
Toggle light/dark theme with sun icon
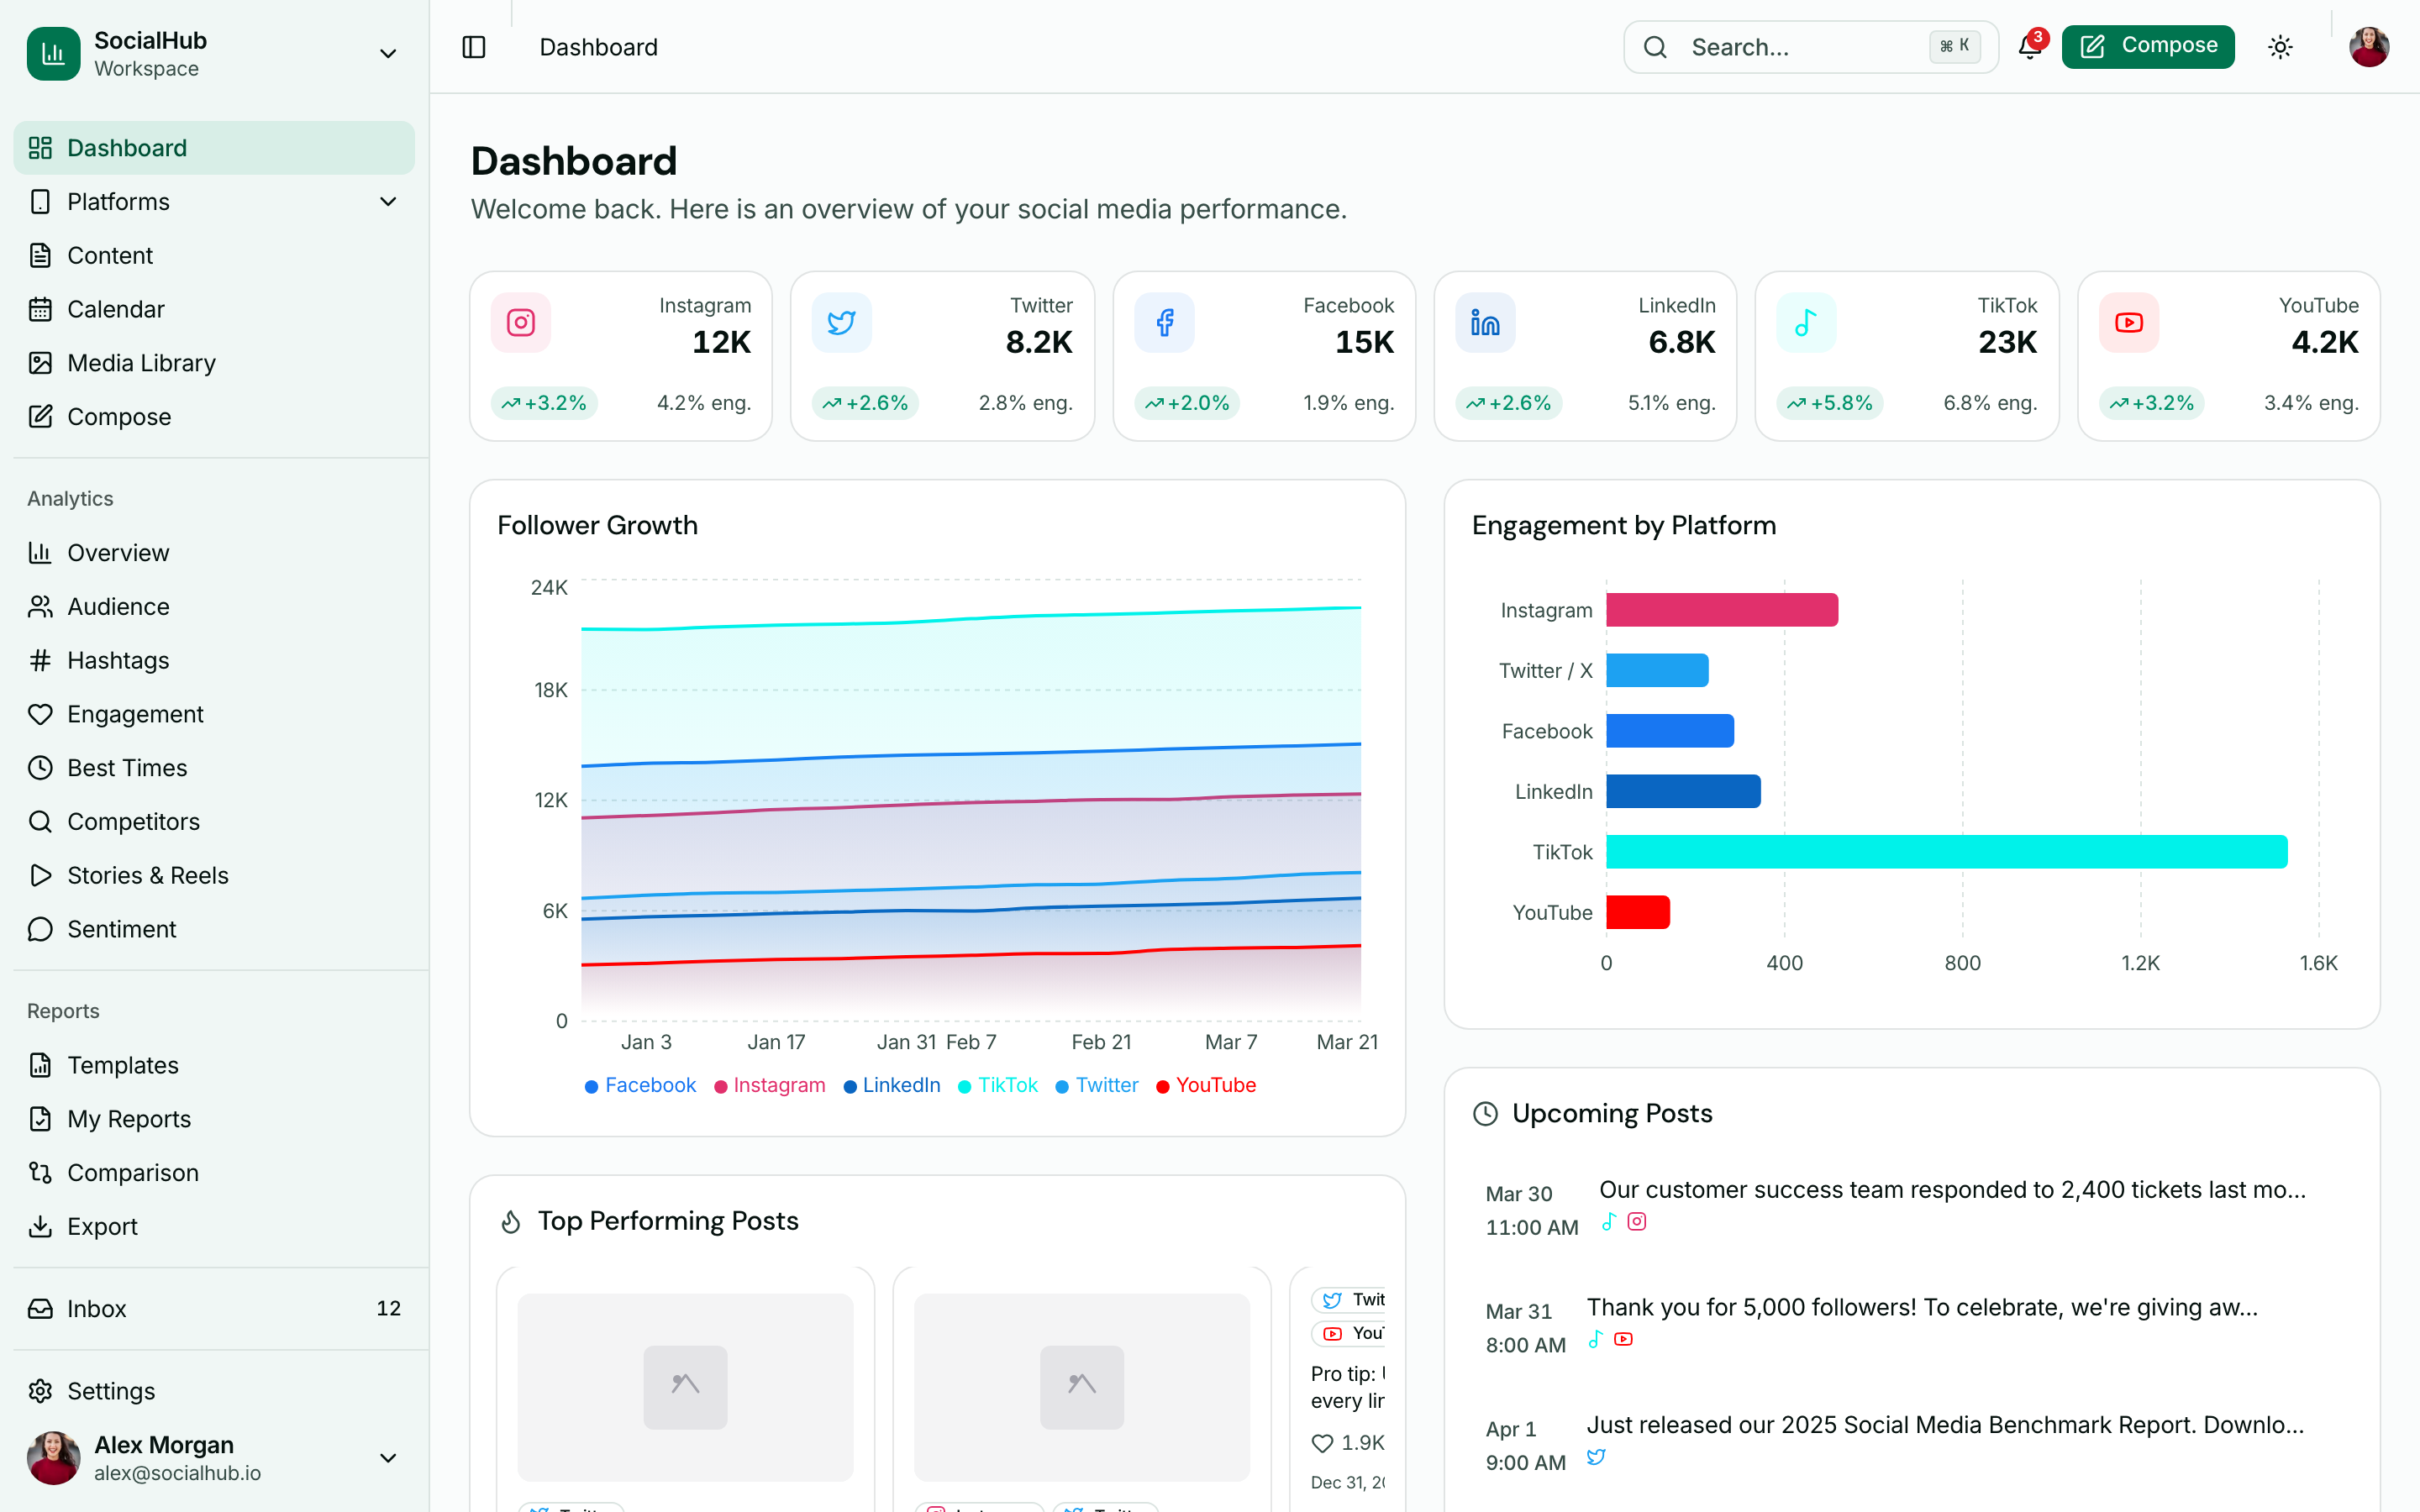coord(2281,47)
